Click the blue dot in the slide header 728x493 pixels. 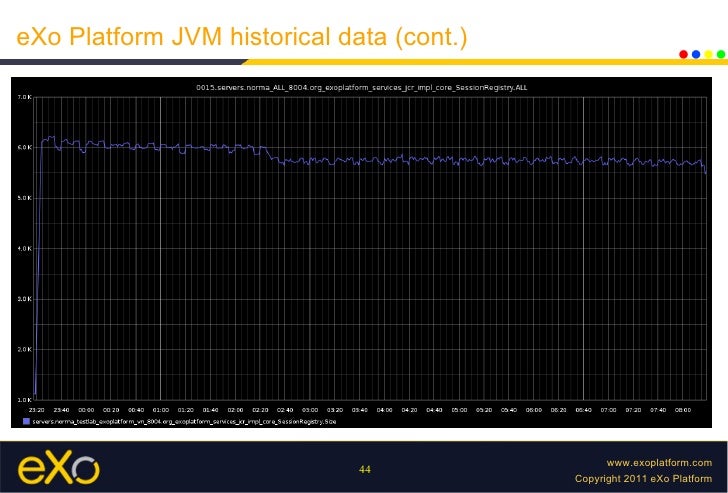tap(696, 54)
